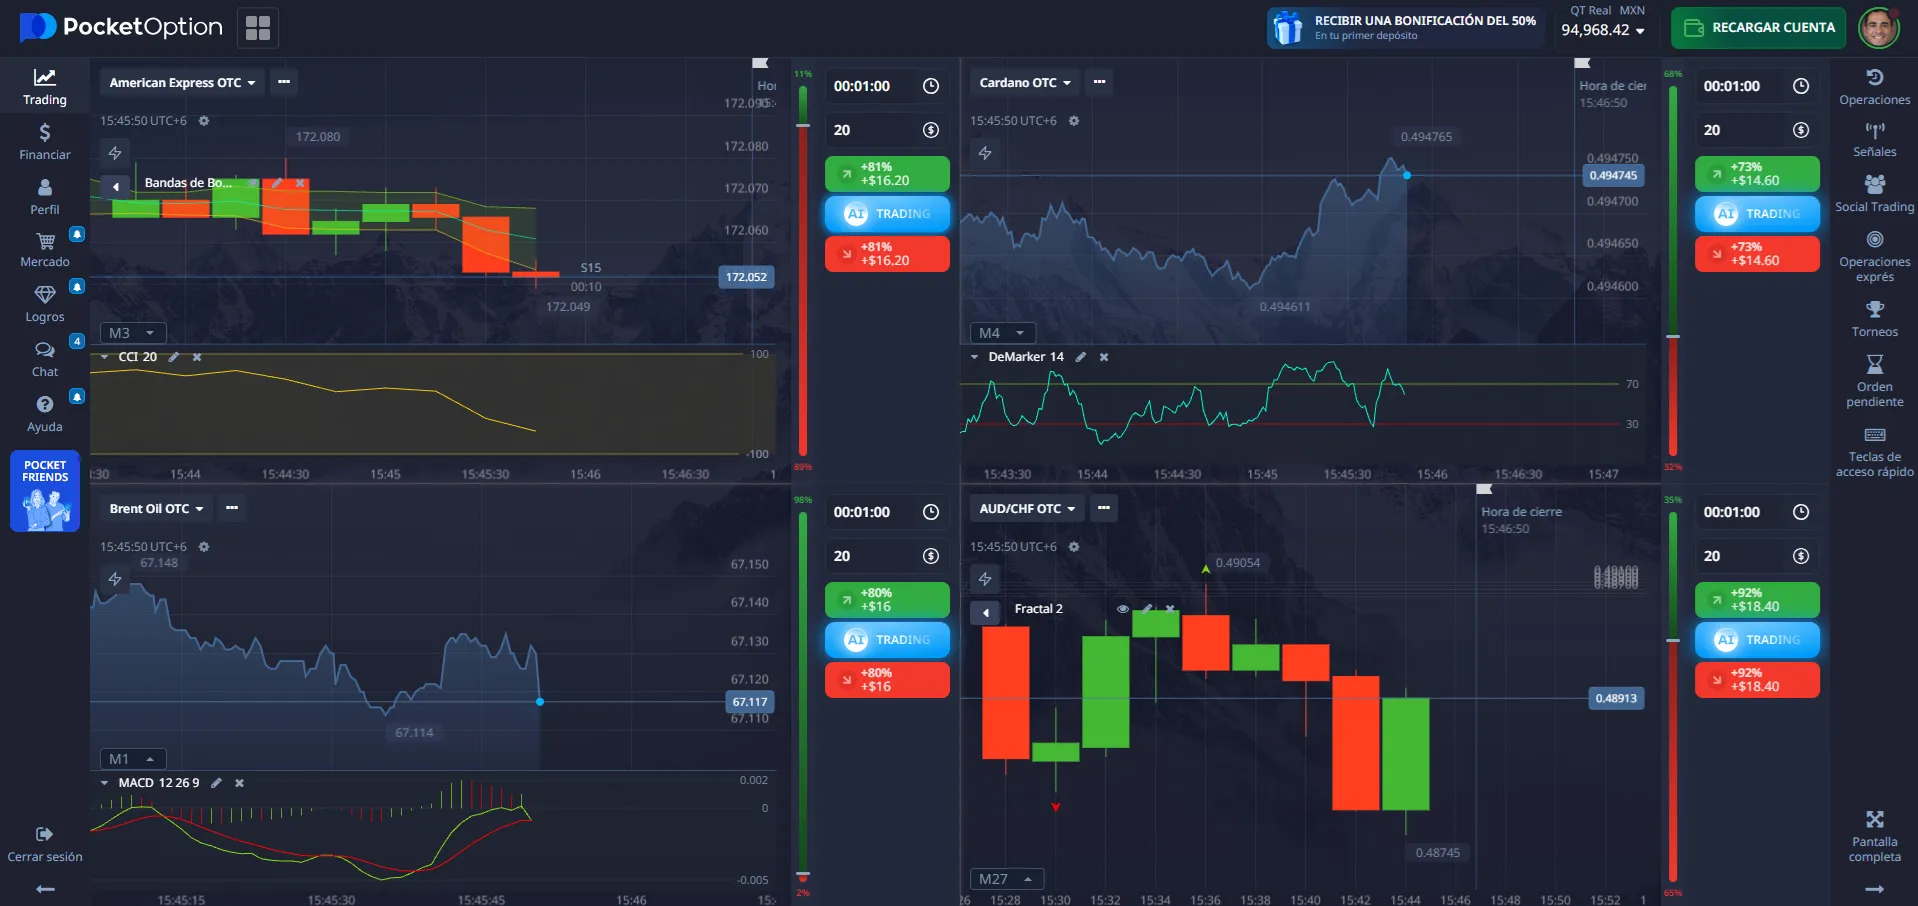Click the RECARGAR CUENTA button
Screen dimensions: 1918x906
pyautogui.click(x=1759, y=28)
